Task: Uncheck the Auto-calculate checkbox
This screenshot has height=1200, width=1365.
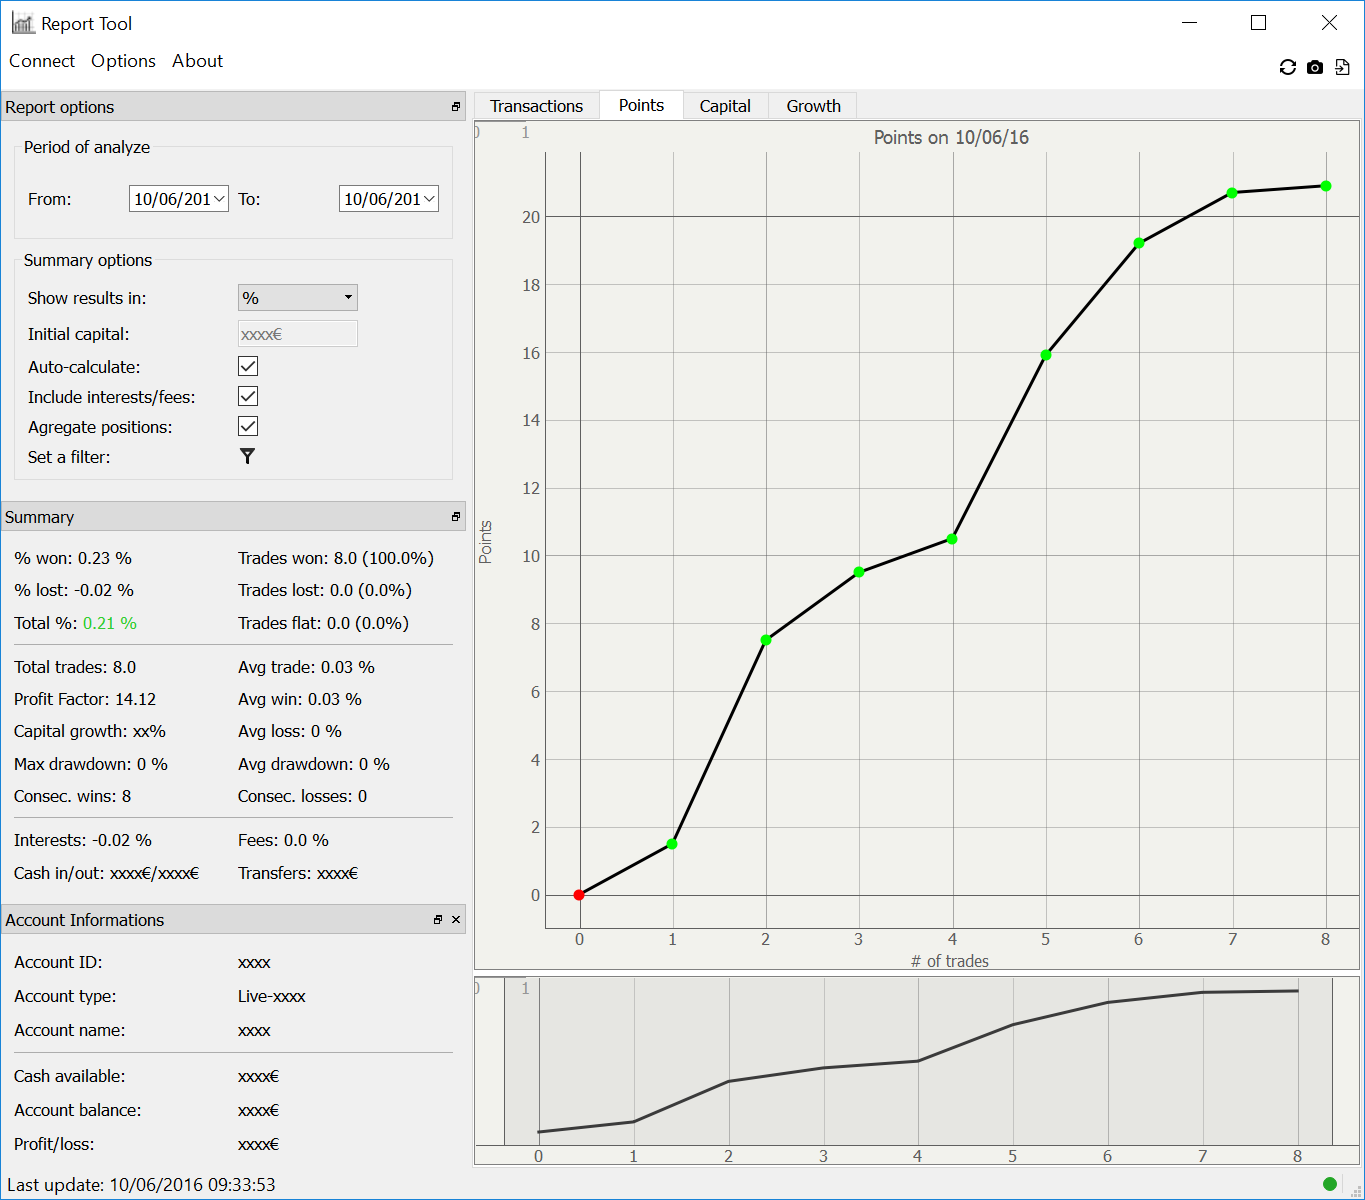Action: click(x=248, y=367)
